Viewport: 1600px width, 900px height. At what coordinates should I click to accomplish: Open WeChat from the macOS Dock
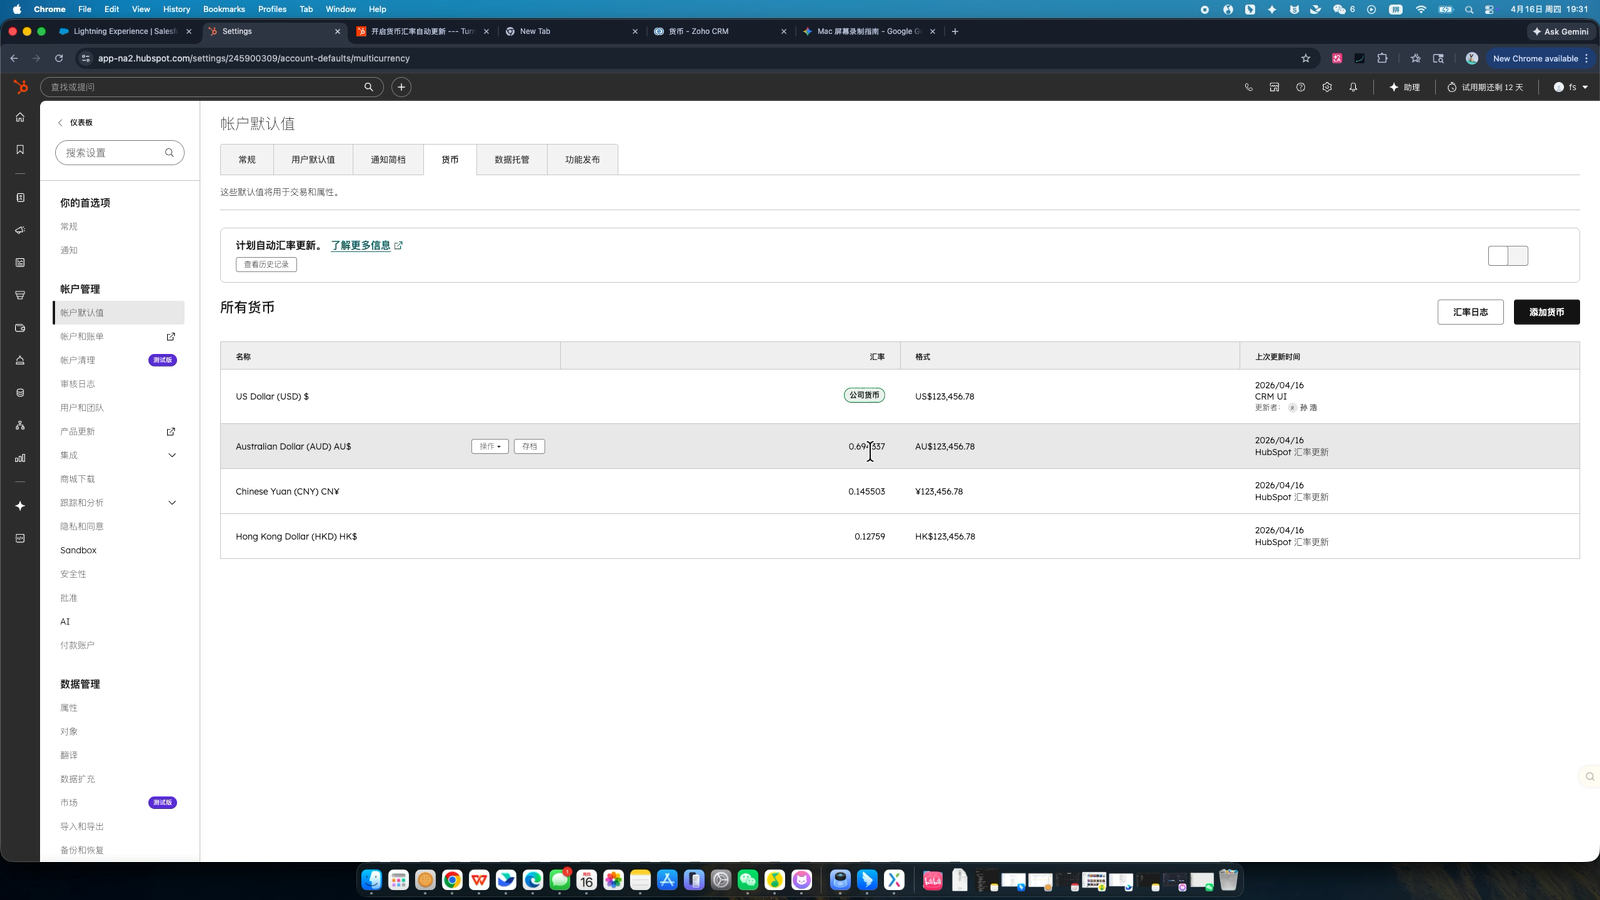[x=748, y=880]
